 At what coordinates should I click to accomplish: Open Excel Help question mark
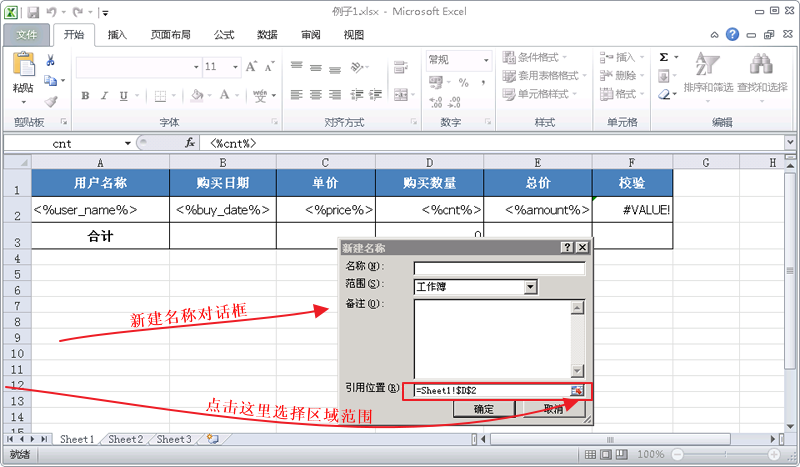(x=732, y=34)
